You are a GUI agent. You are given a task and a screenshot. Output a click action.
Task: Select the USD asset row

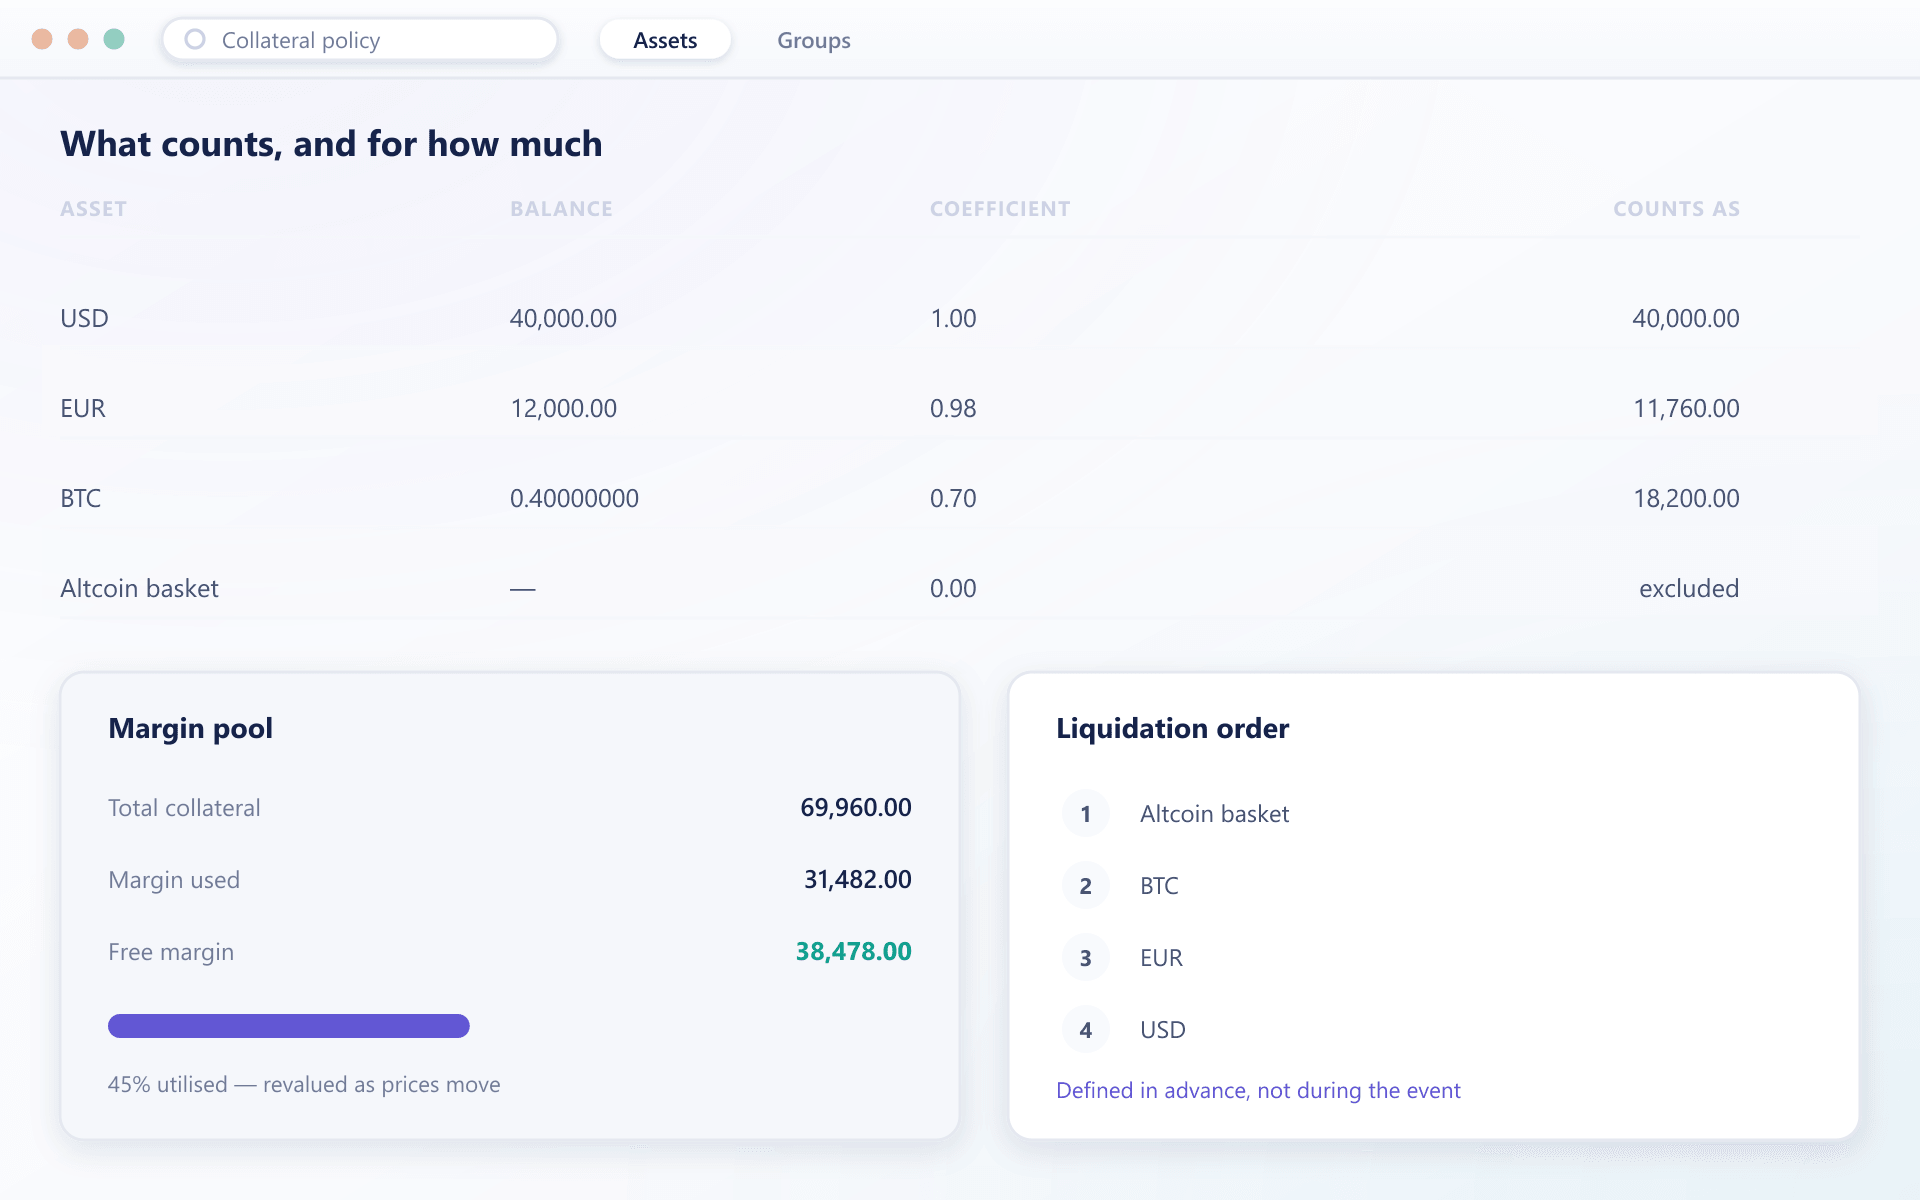tap(960, 319)
